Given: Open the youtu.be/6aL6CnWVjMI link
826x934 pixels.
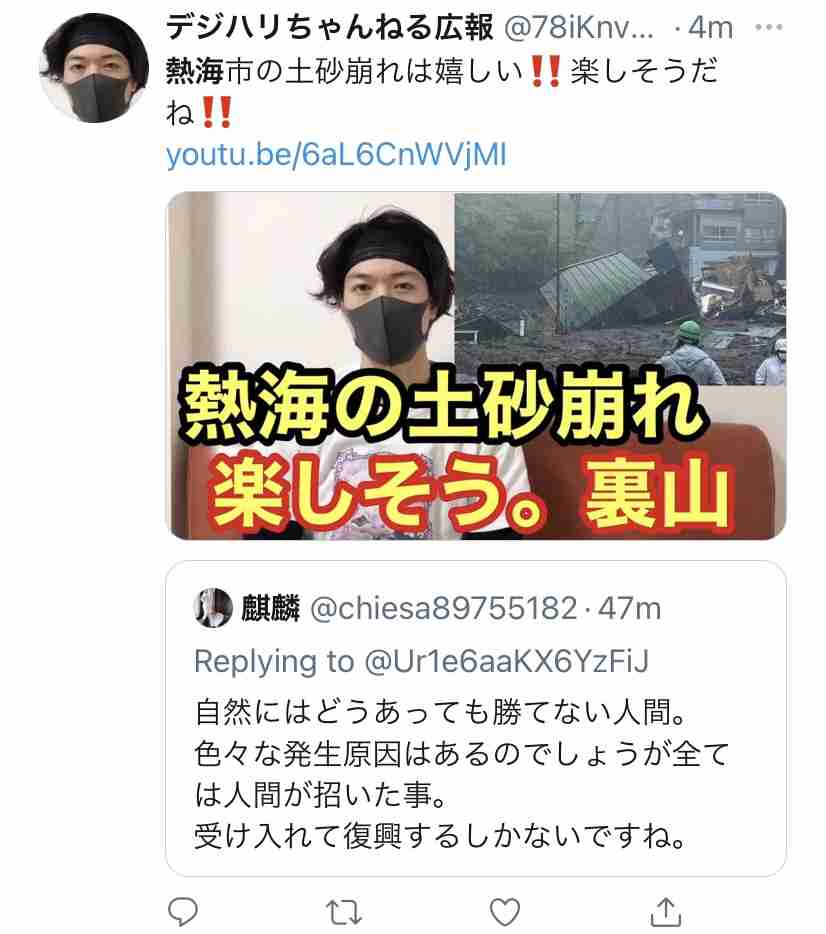Looking at the screenshot, I should pyautogui.click(x=336, y=155).
